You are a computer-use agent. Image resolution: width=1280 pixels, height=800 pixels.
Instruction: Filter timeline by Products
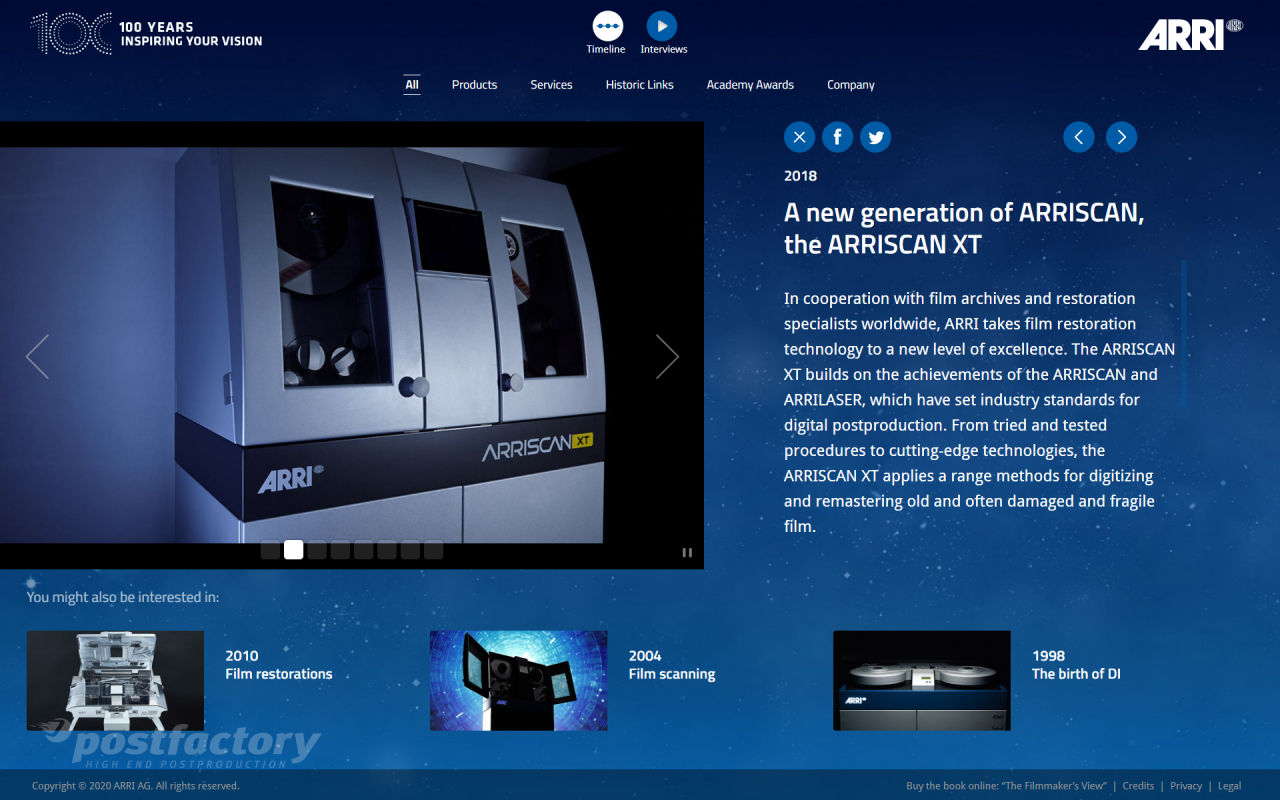click(474, 85)
